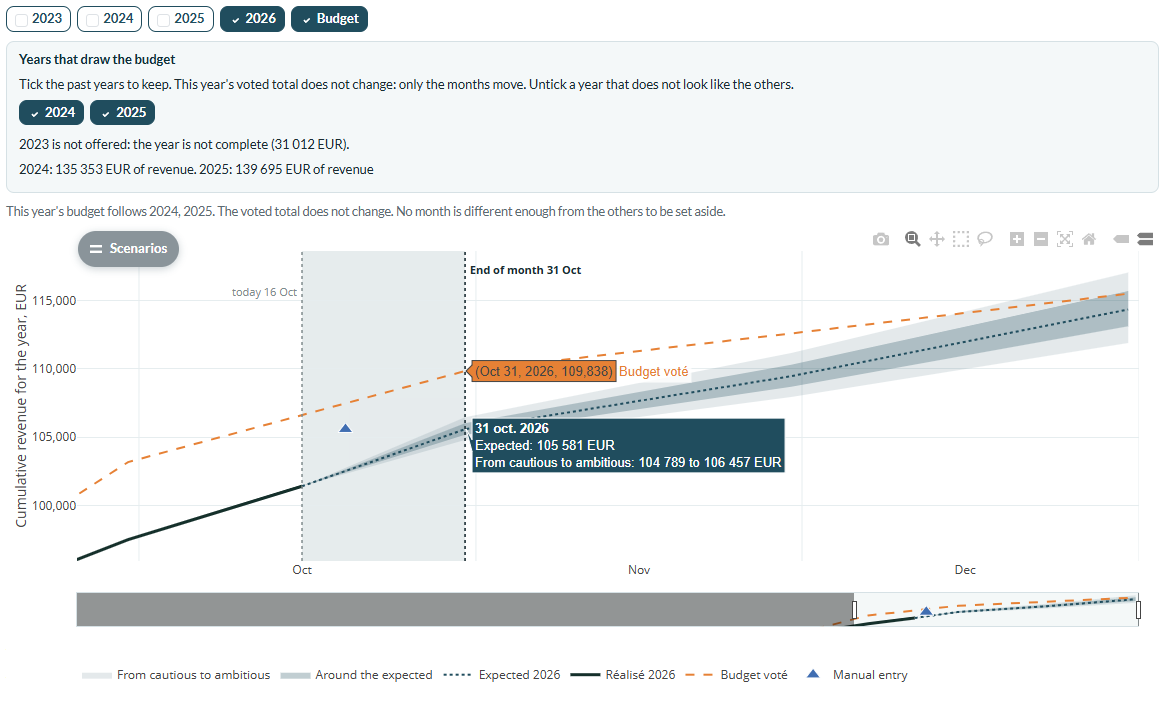Image resolution: width=1169 pixels, height=702 pixels.
Task: Click the orange 'Budget voté' line annotation
Action: point(653,371)
